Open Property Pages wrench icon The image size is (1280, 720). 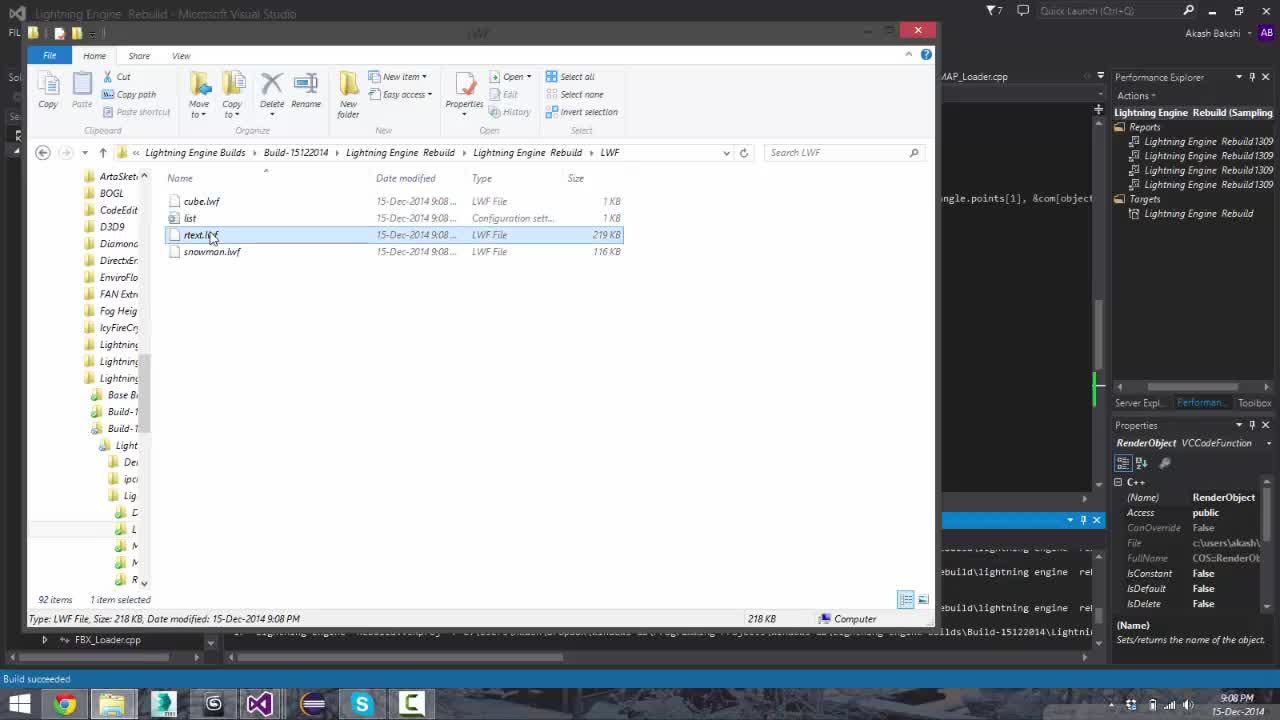[x=1165, y=463]
